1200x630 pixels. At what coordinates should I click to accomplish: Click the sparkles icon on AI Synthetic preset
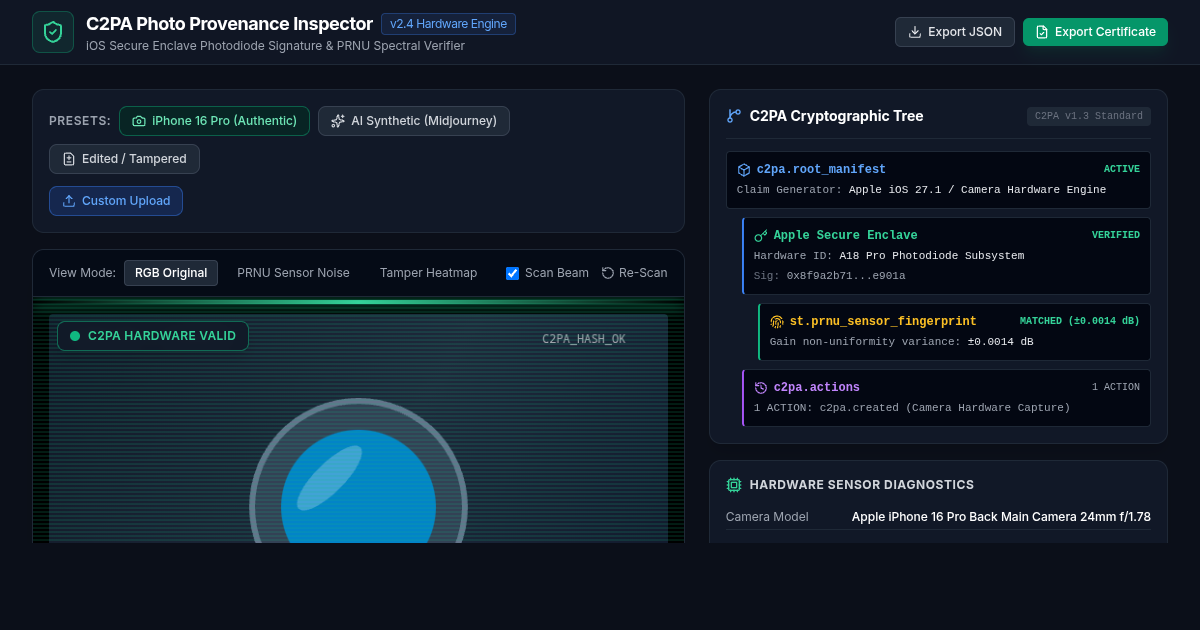pyautogui.click(x=338, y=121)
